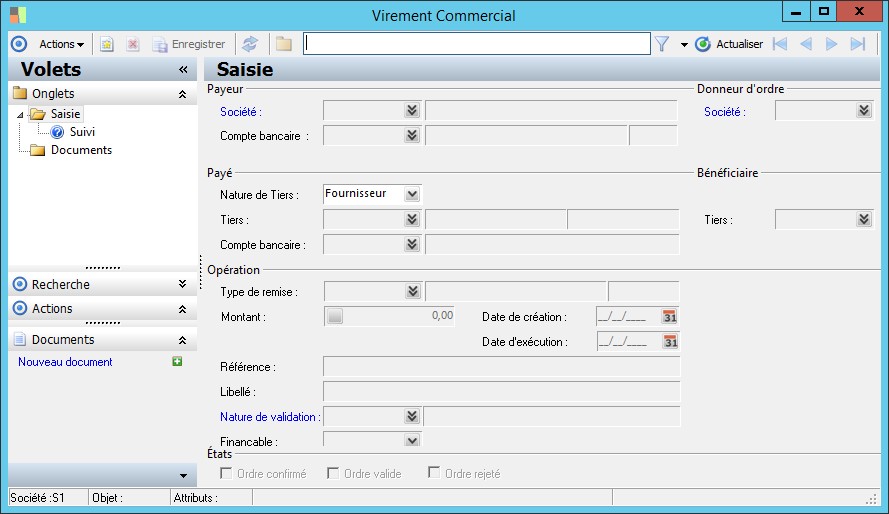
Task: Open the Nature de Tiers Fournisseur combo box
Action: pyautogui.click(x=372, y=194)
